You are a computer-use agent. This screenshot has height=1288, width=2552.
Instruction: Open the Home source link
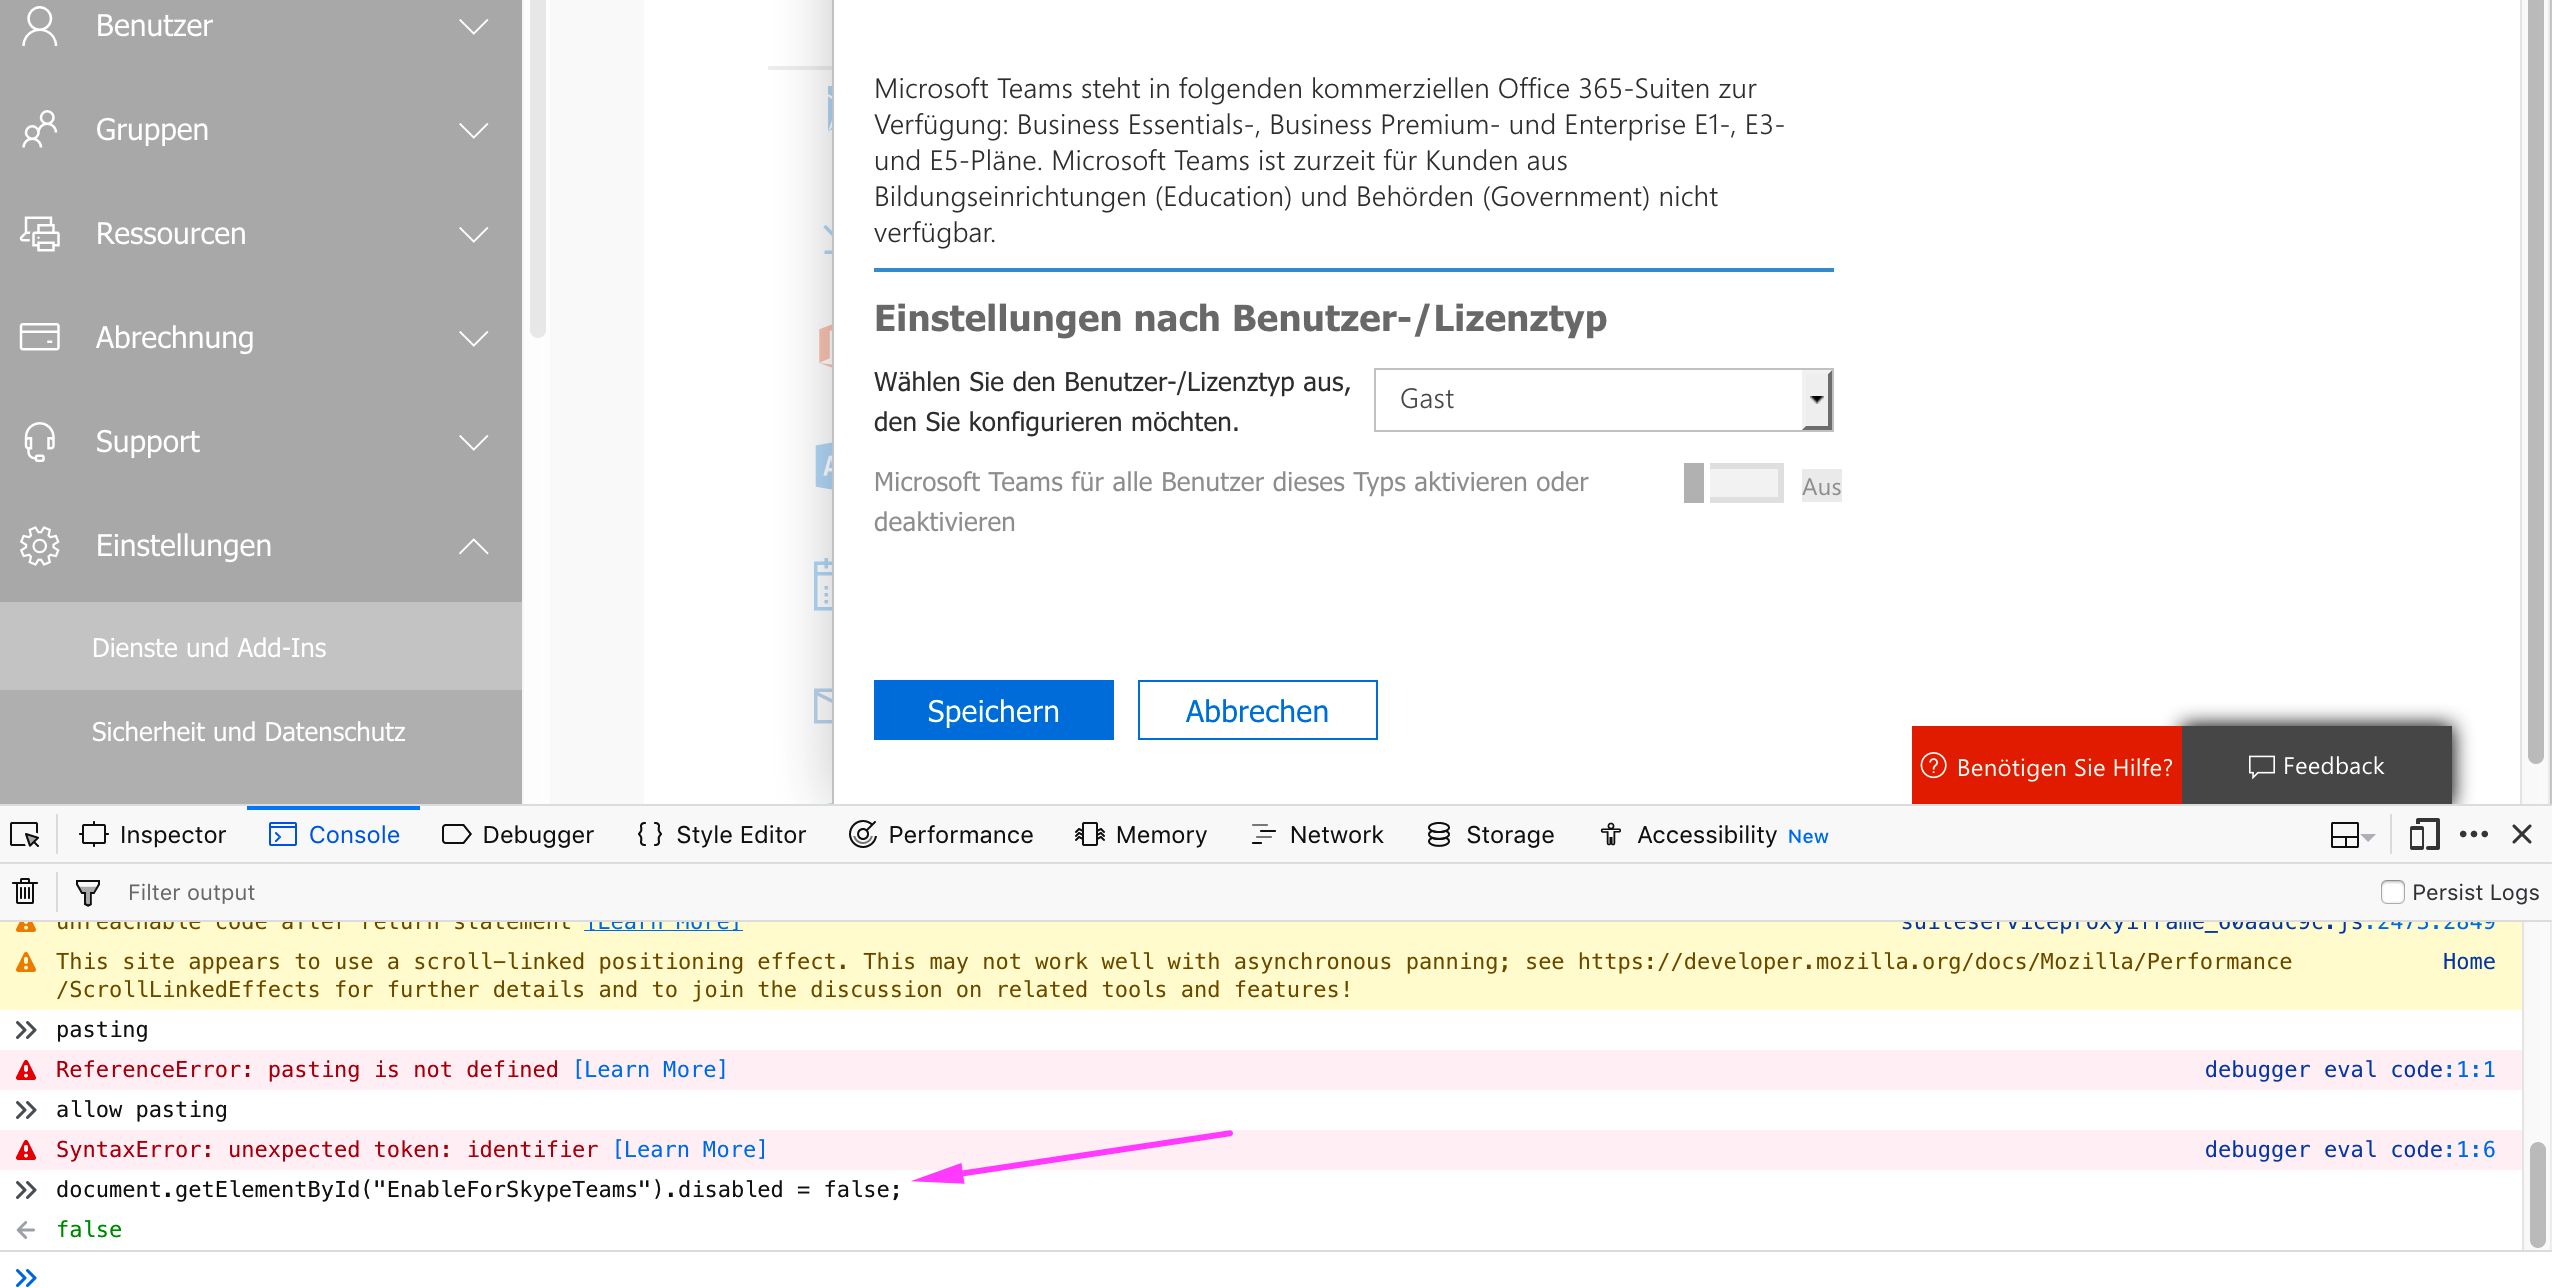2468,962
